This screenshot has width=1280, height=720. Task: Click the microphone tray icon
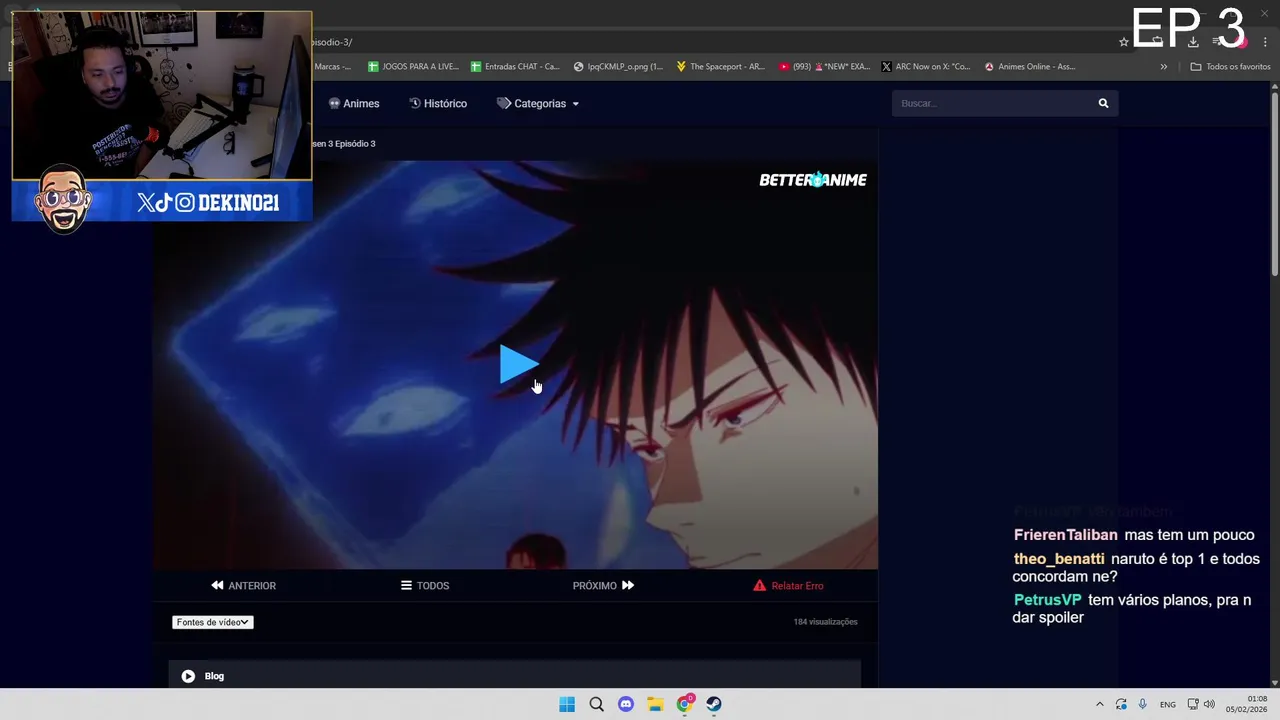click(x=1142, y=704)
